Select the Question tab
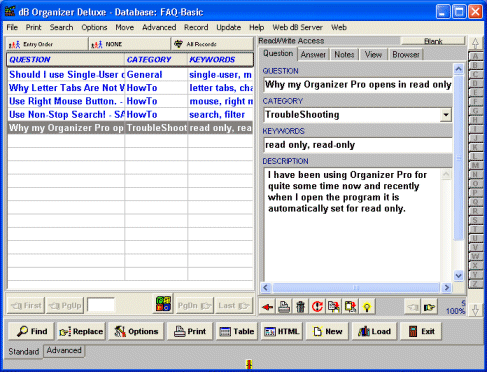 278,53
